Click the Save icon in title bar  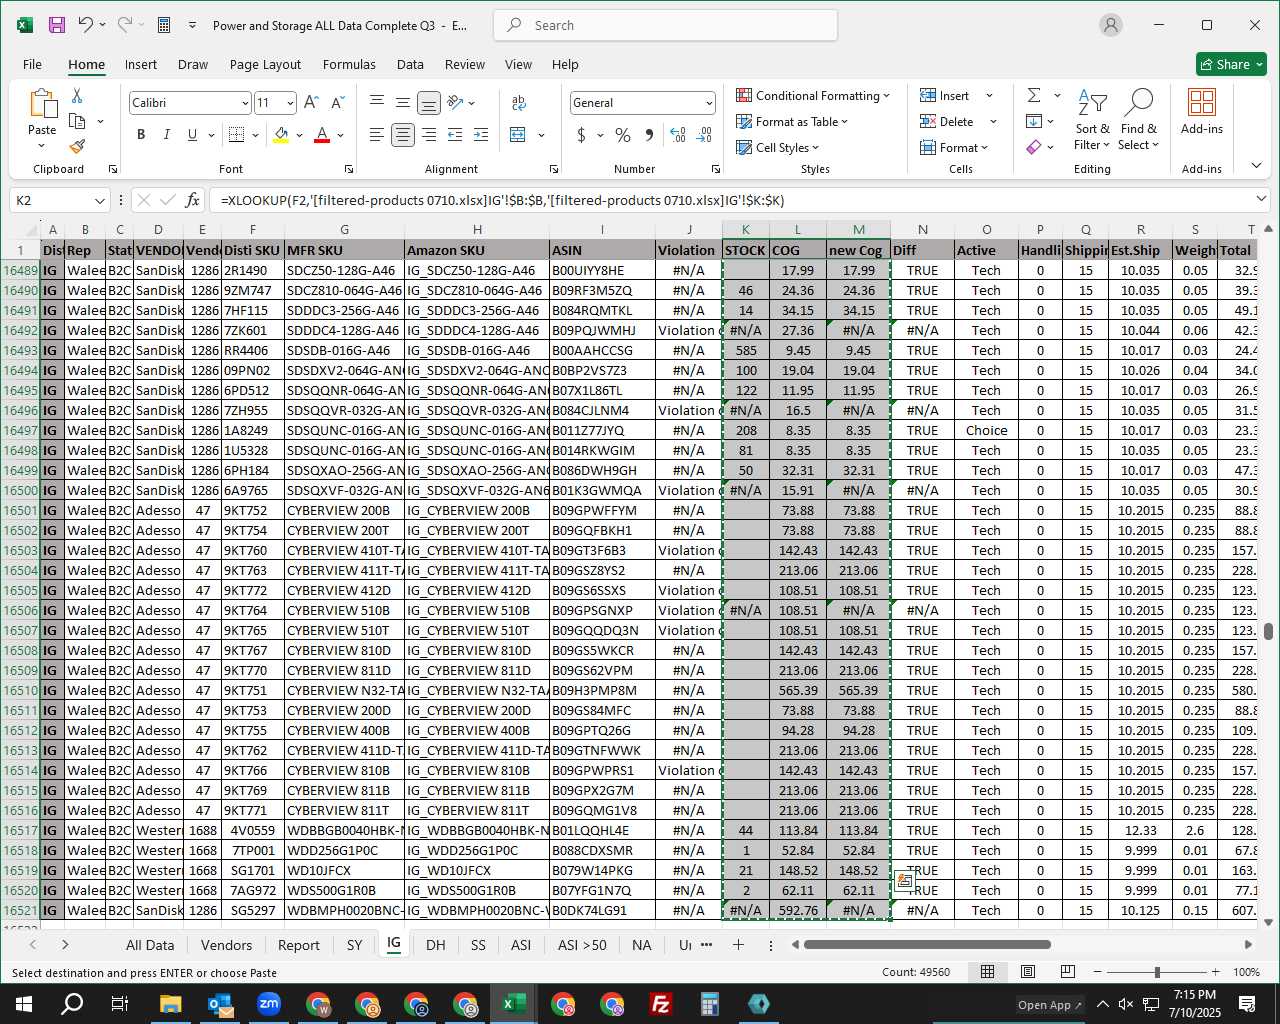[57, 25]
